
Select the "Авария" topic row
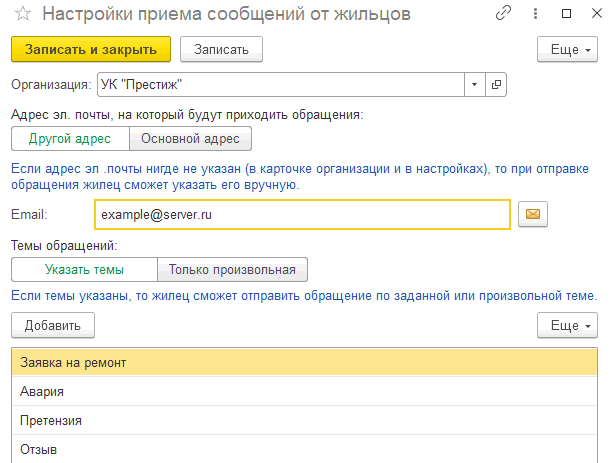click(x=305, y=391)
